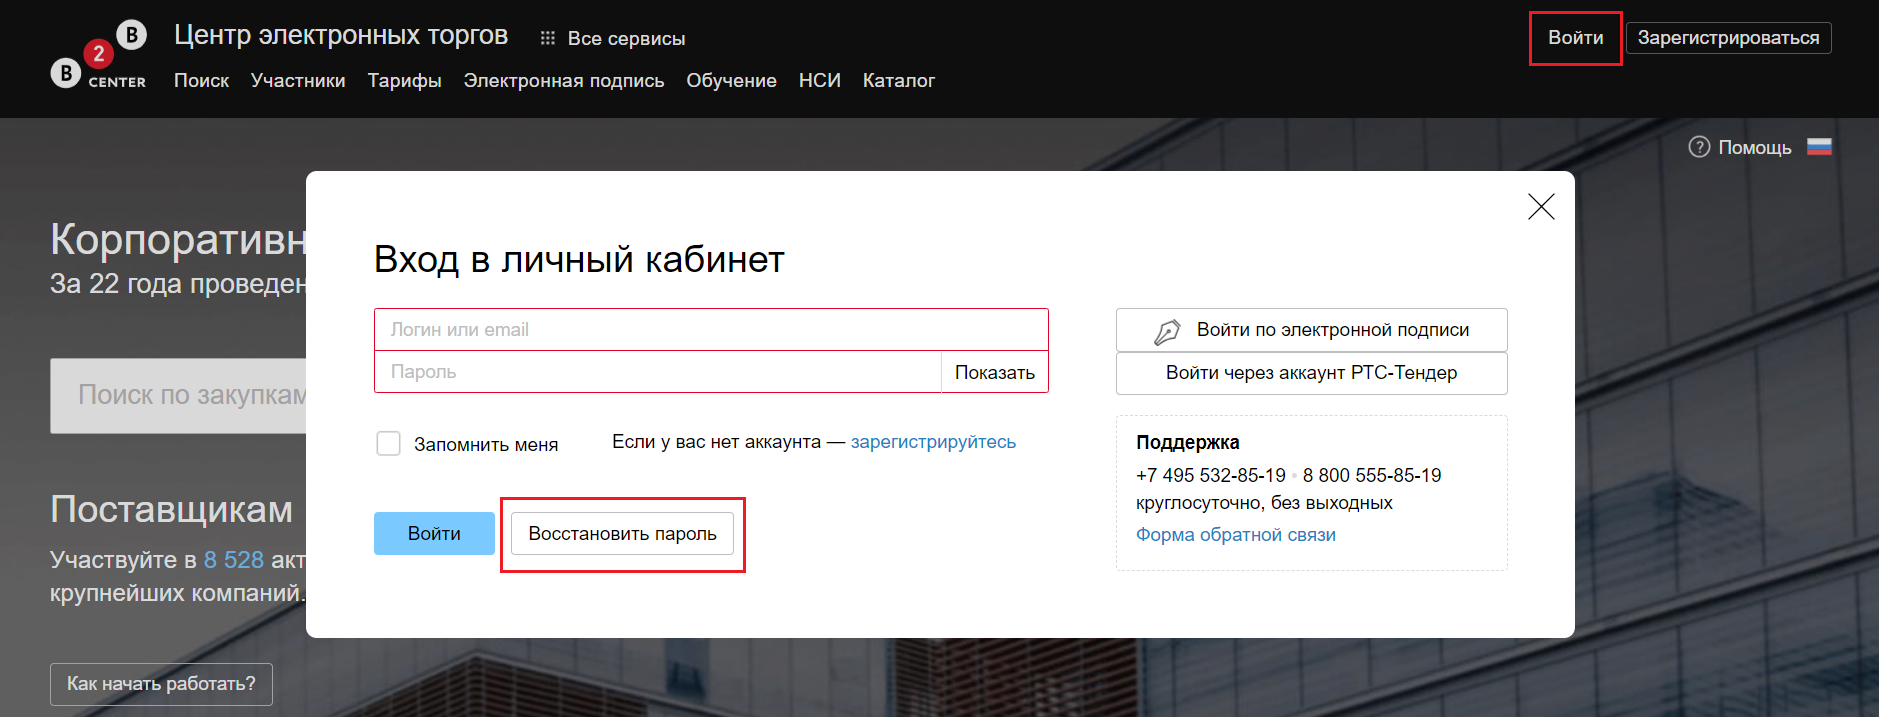The height and width of the screenshot is (717, 1879).
Task: Close the login dialog with X
Action: pyautogui.click(x=1540, y=207)
